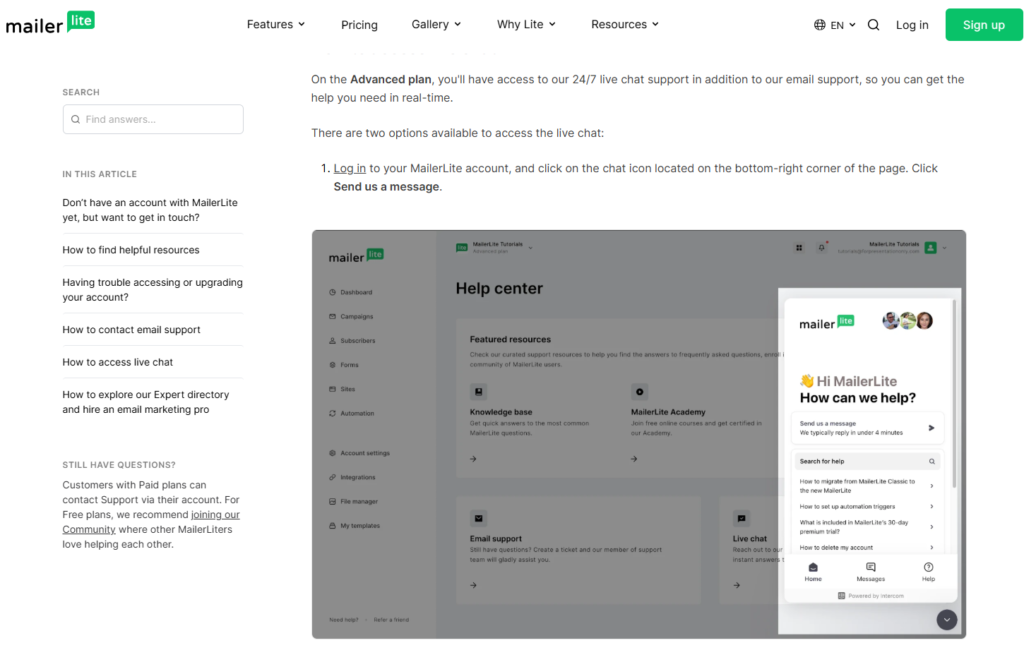The image size is (1024, 662).
Task: Open How to delete my account article
Action: [x=866, y=548]
